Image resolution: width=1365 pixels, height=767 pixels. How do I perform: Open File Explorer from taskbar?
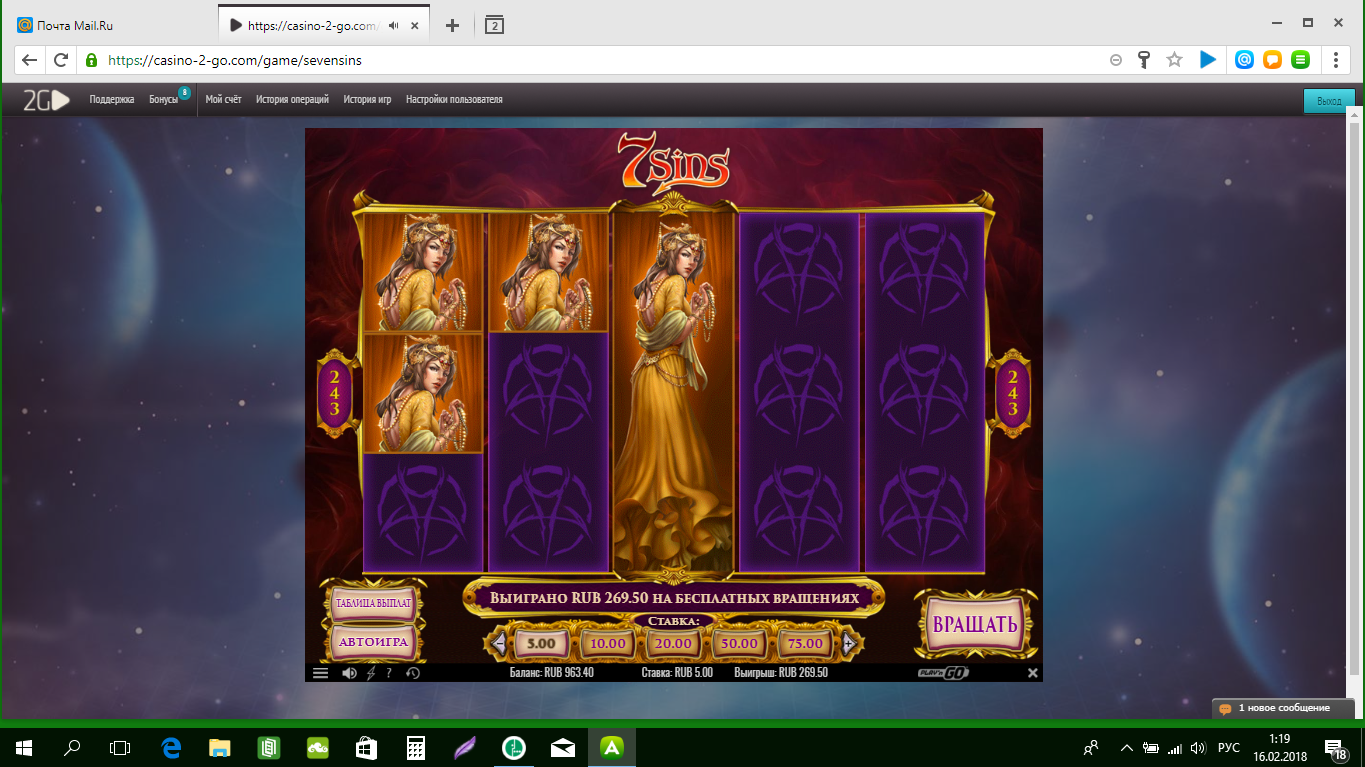click(x=219, y=747)
